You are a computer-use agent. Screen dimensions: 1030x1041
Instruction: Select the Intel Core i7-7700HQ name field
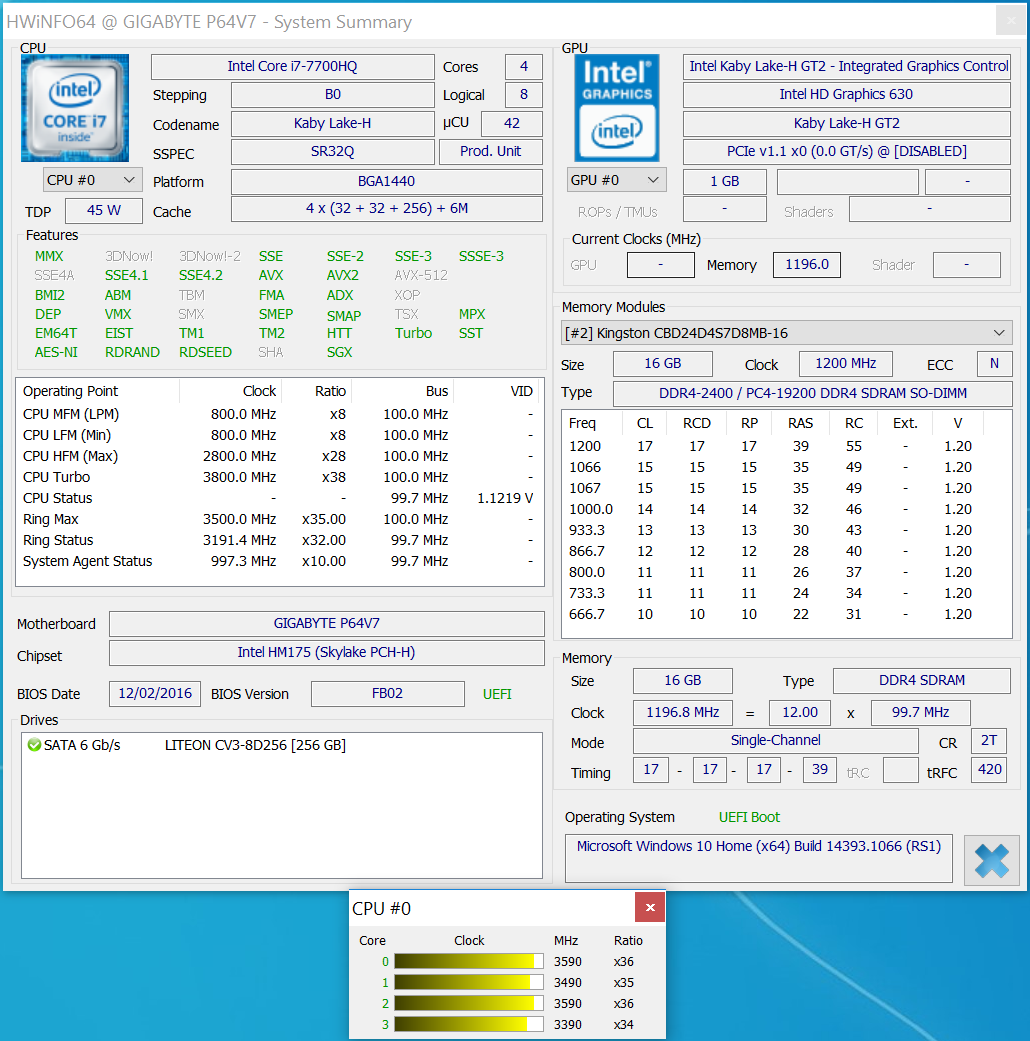(292, 66)
